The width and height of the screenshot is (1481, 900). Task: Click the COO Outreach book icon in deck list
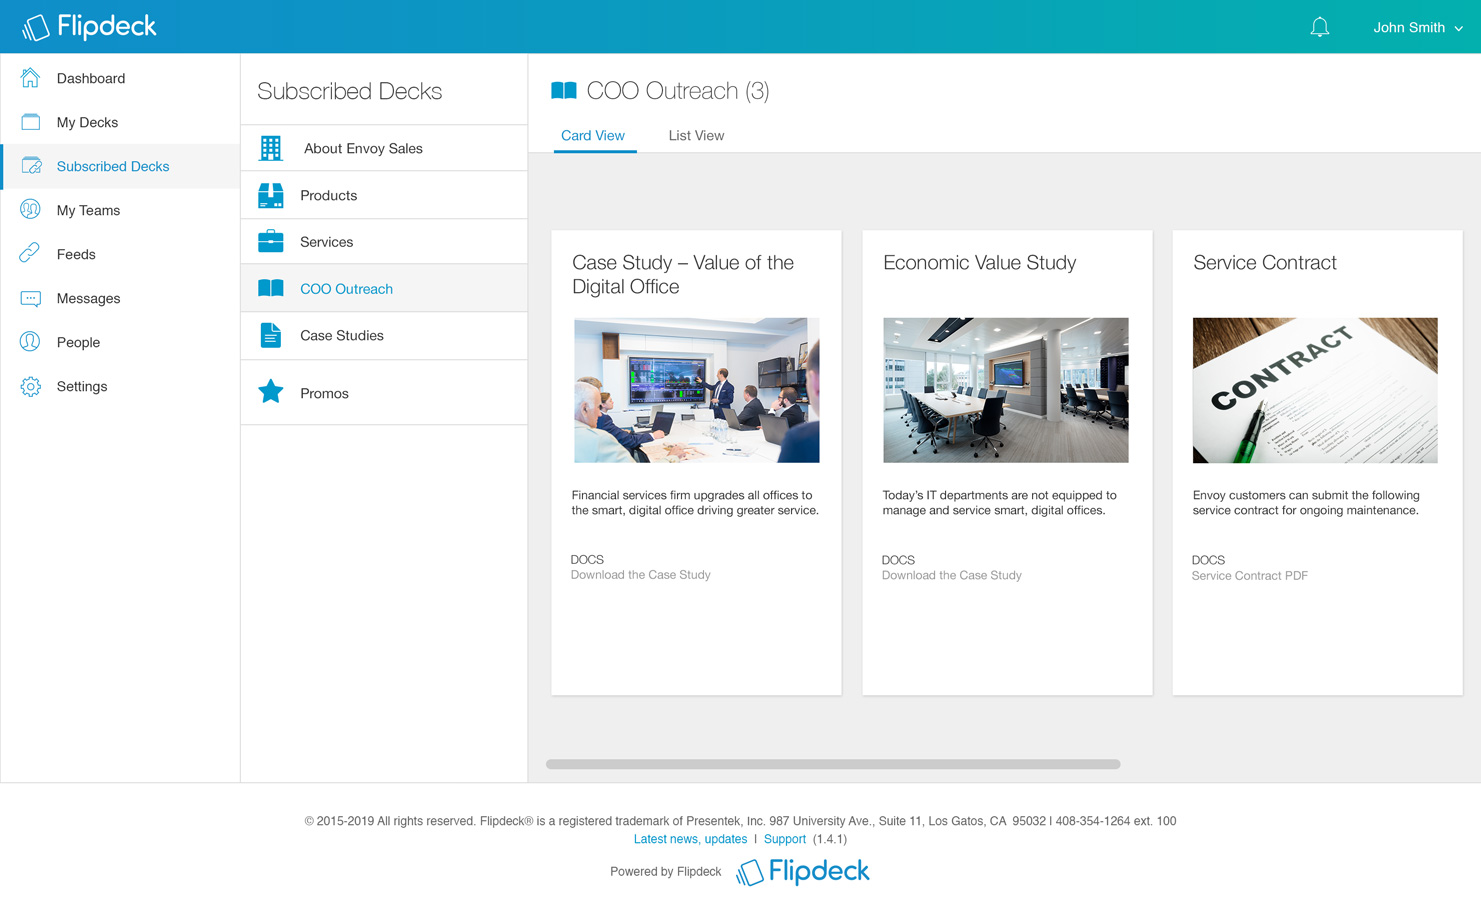[270, 288]
